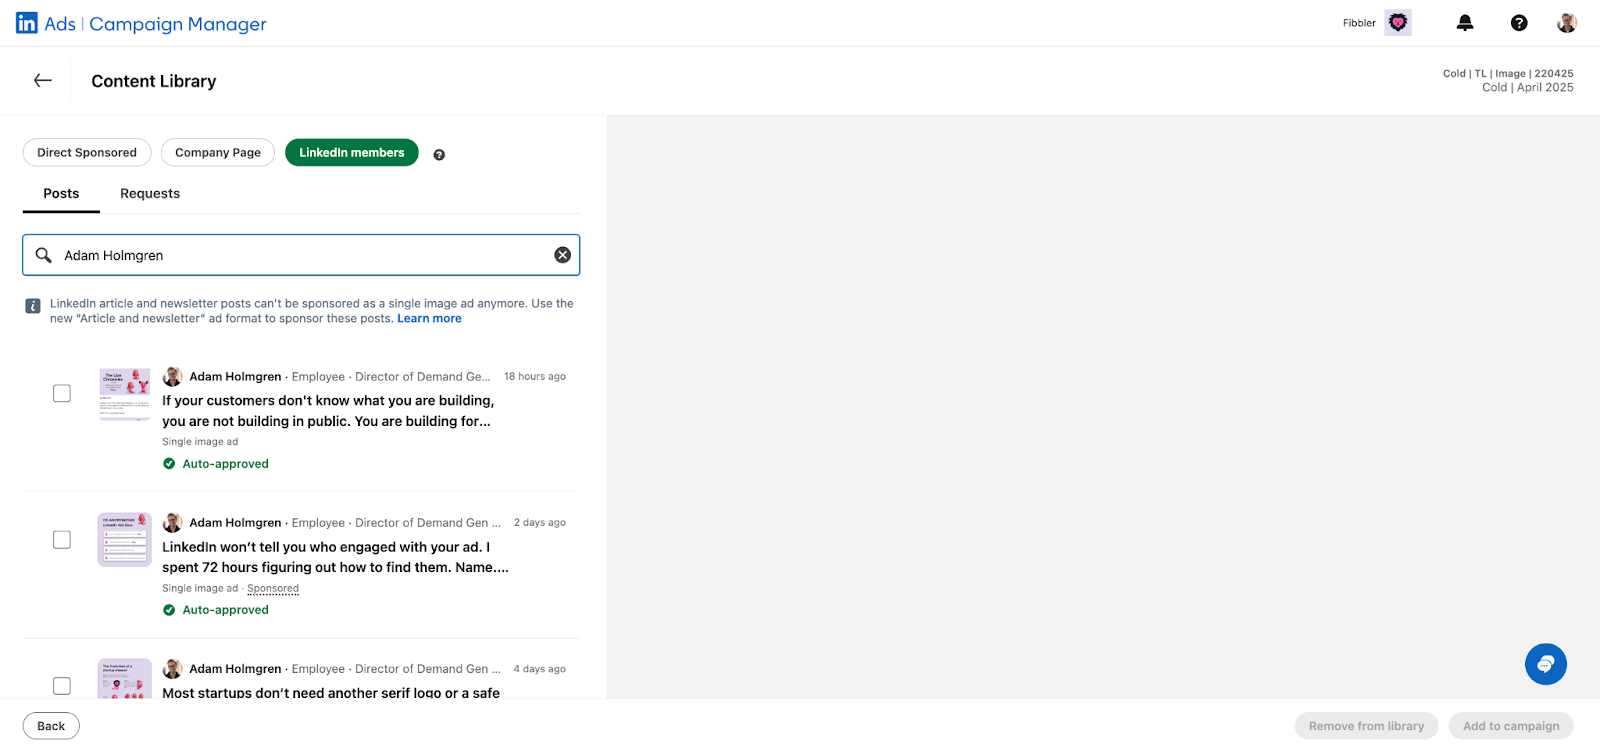
Task: Open the help question mark icon in header
Action: 1519,23
